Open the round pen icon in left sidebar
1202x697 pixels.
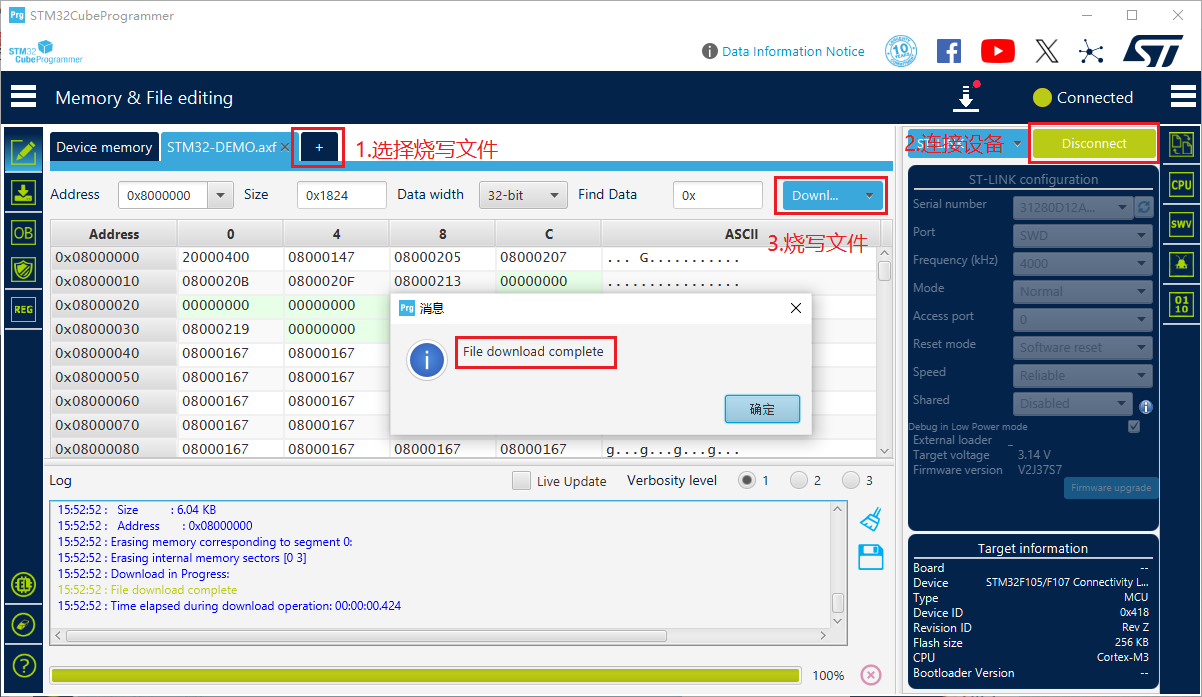tap(23, 625)
